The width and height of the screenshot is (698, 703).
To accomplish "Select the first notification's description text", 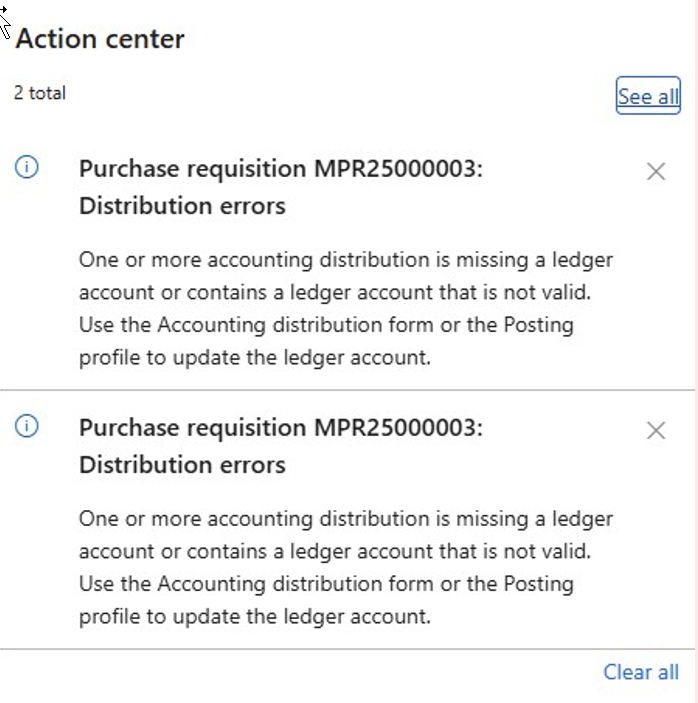I will (346, 308).
